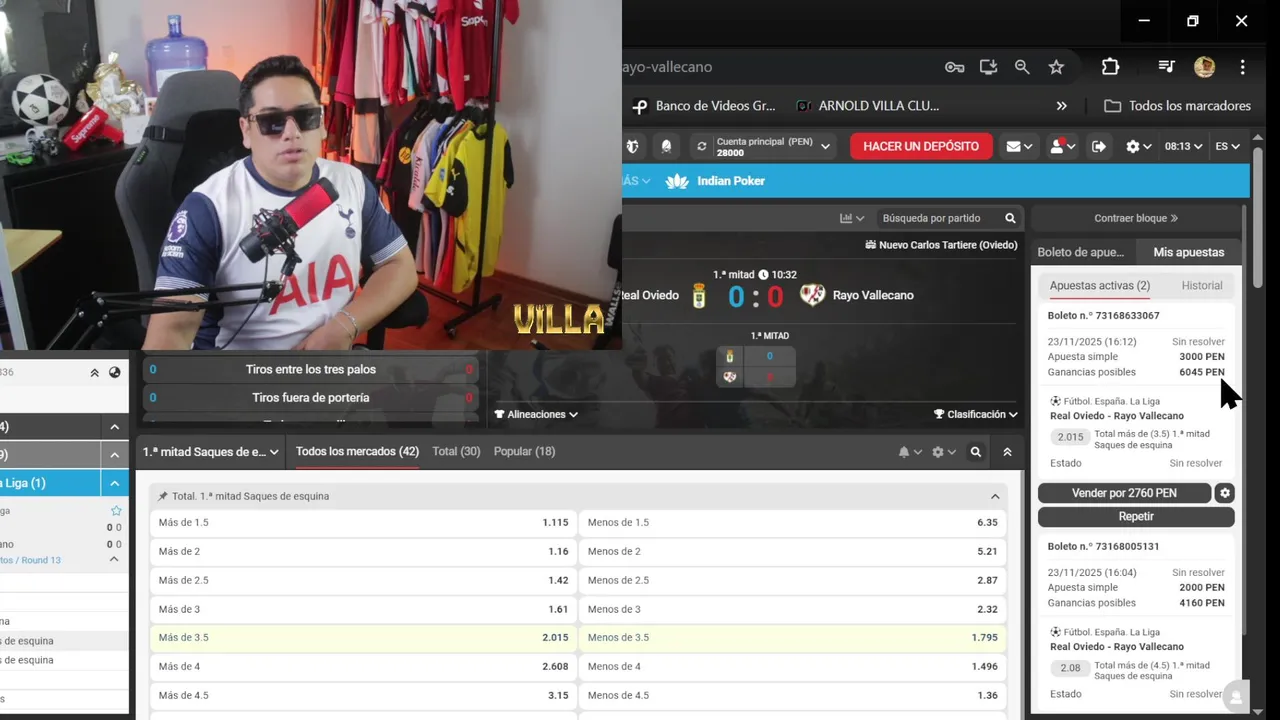The image size is (1280, 720).
Task: Open the bell notifications dropdown in markets bar
Action: 909,452
